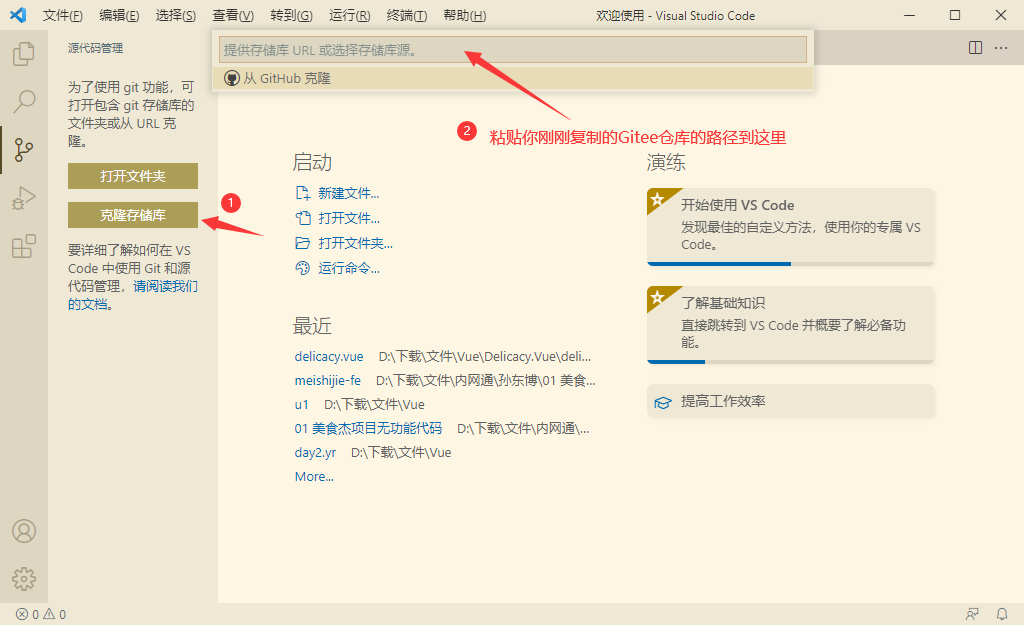
Task: Click the 启动 heading
Action: [312, 162]
